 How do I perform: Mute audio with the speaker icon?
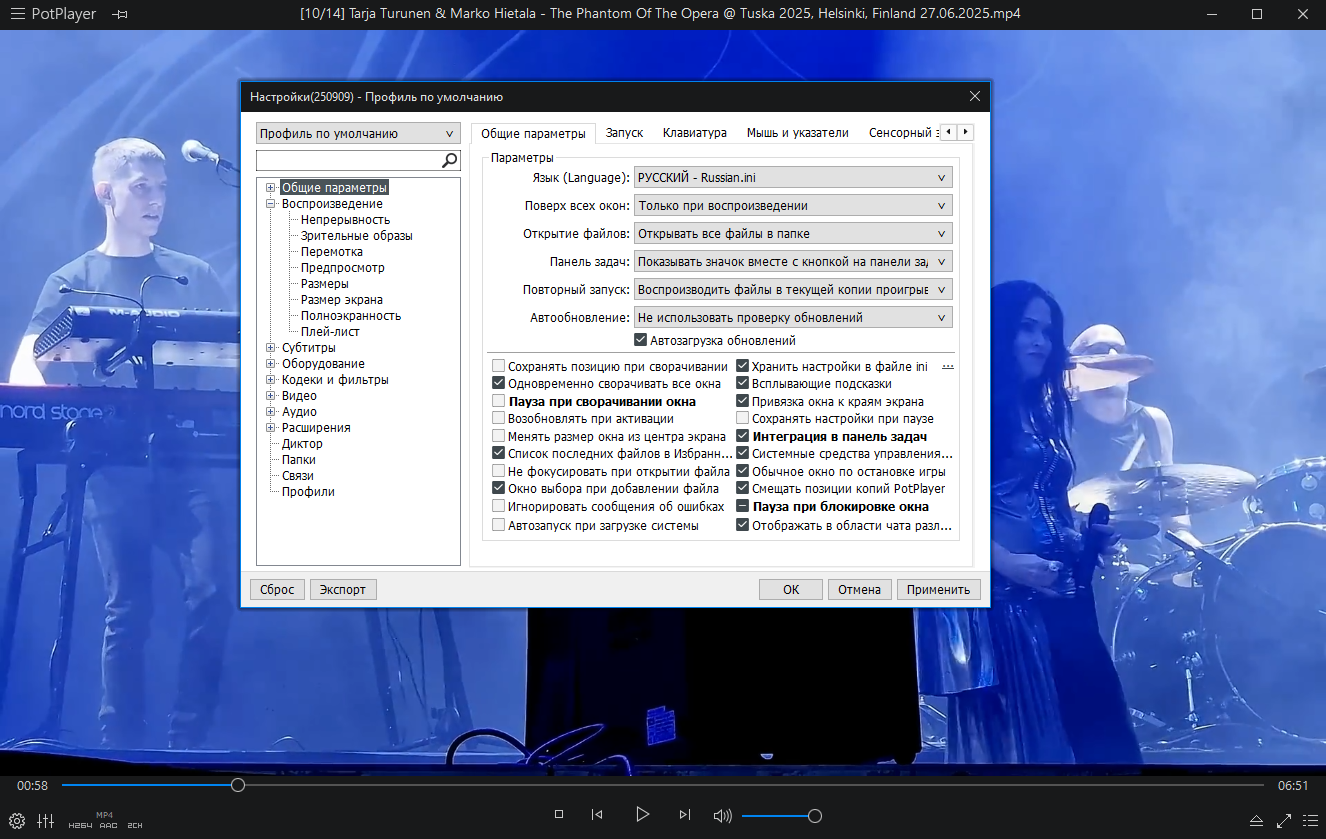coord(723,816)
